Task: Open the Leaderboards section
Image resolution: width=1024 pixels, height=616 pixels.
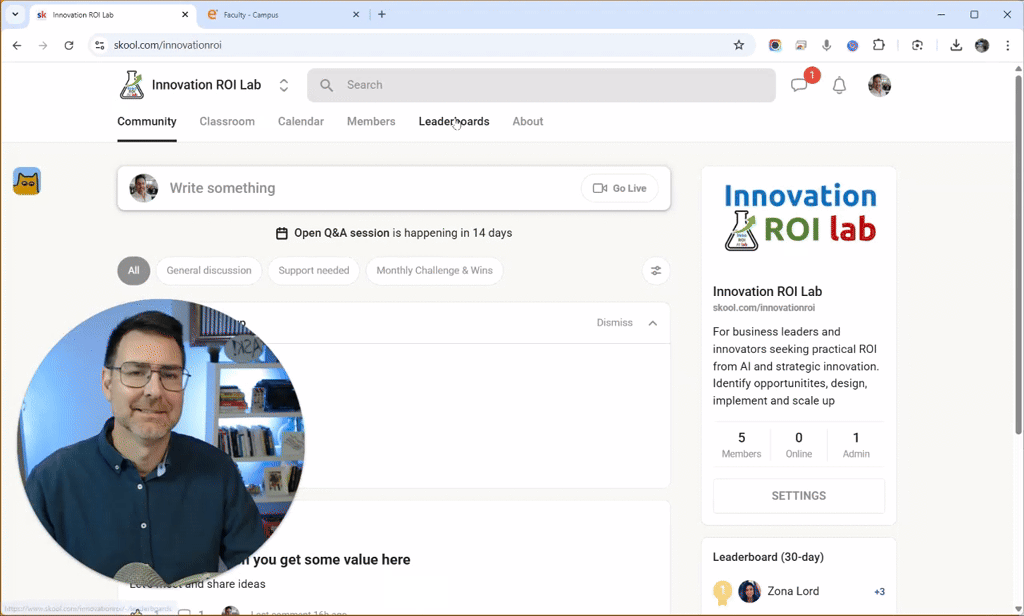Action: tap(454, 121)
